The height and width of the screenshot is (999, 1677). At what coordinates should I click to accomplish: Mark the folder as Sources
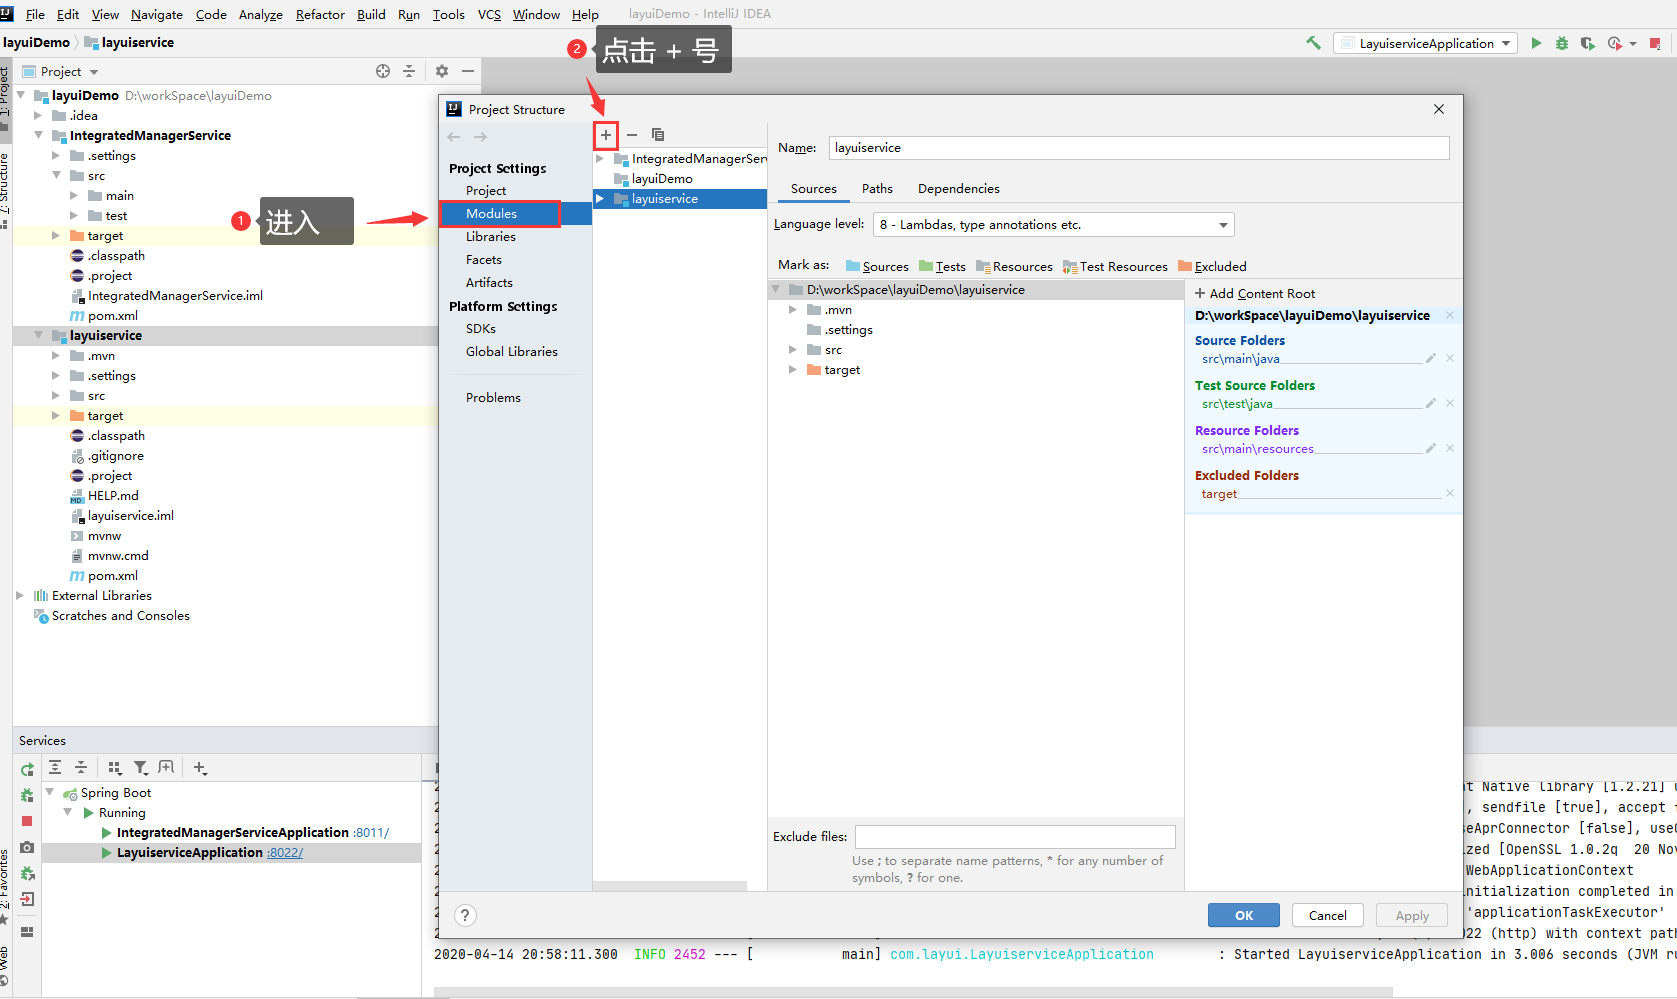click(877, 266)
